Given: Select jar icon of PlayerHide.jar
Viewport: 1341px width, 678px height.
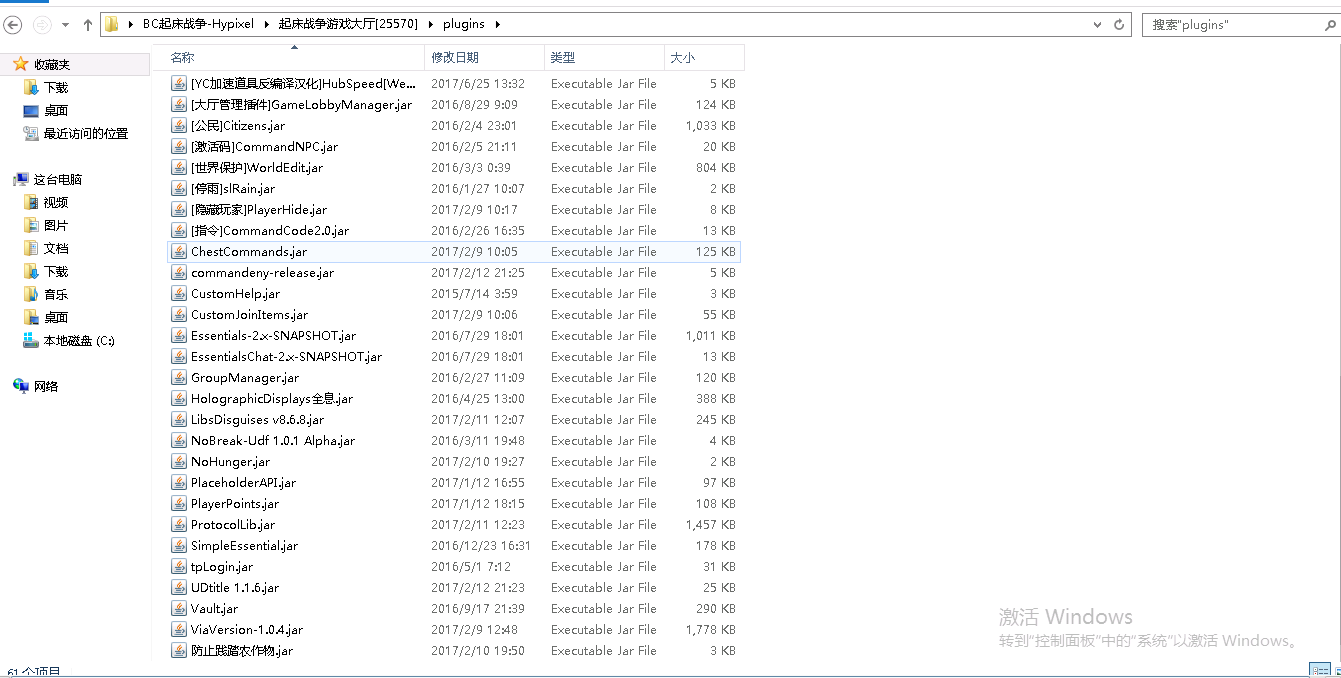Looking at the screenshot, I should tap(179, 210).
